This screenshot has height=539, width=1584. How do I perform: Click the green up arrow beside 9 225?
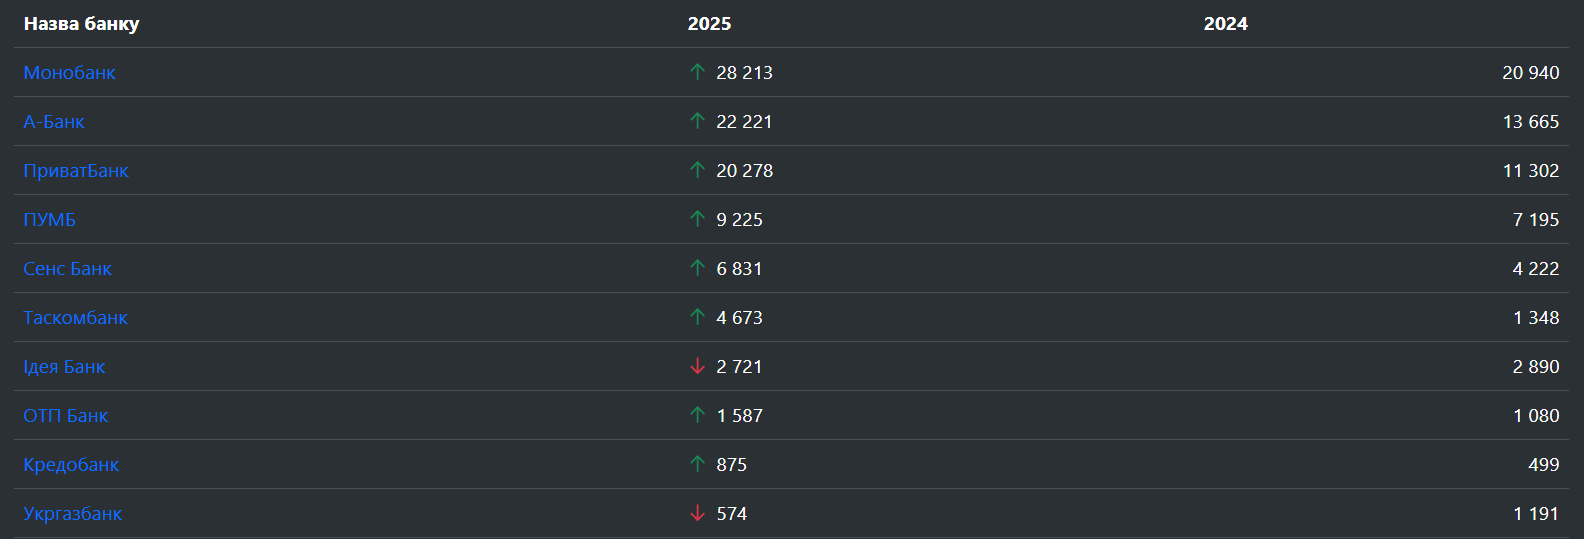[698, 219]
